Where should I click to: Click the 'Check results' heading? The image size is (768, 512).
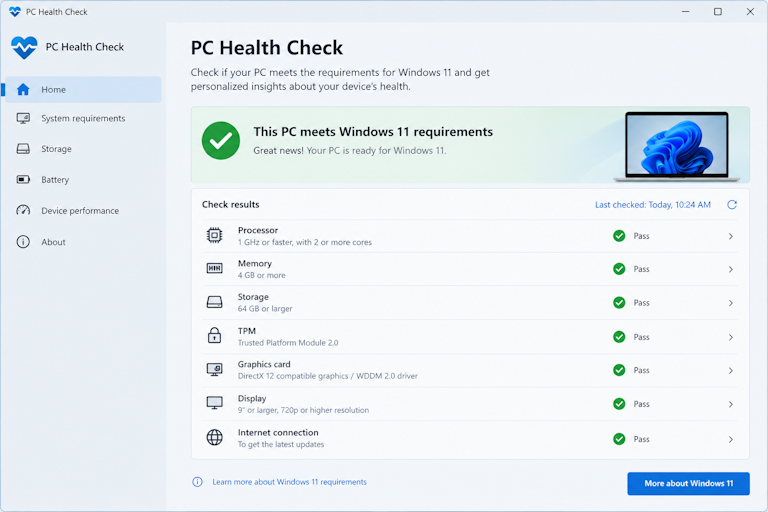(x=231, y=204)
